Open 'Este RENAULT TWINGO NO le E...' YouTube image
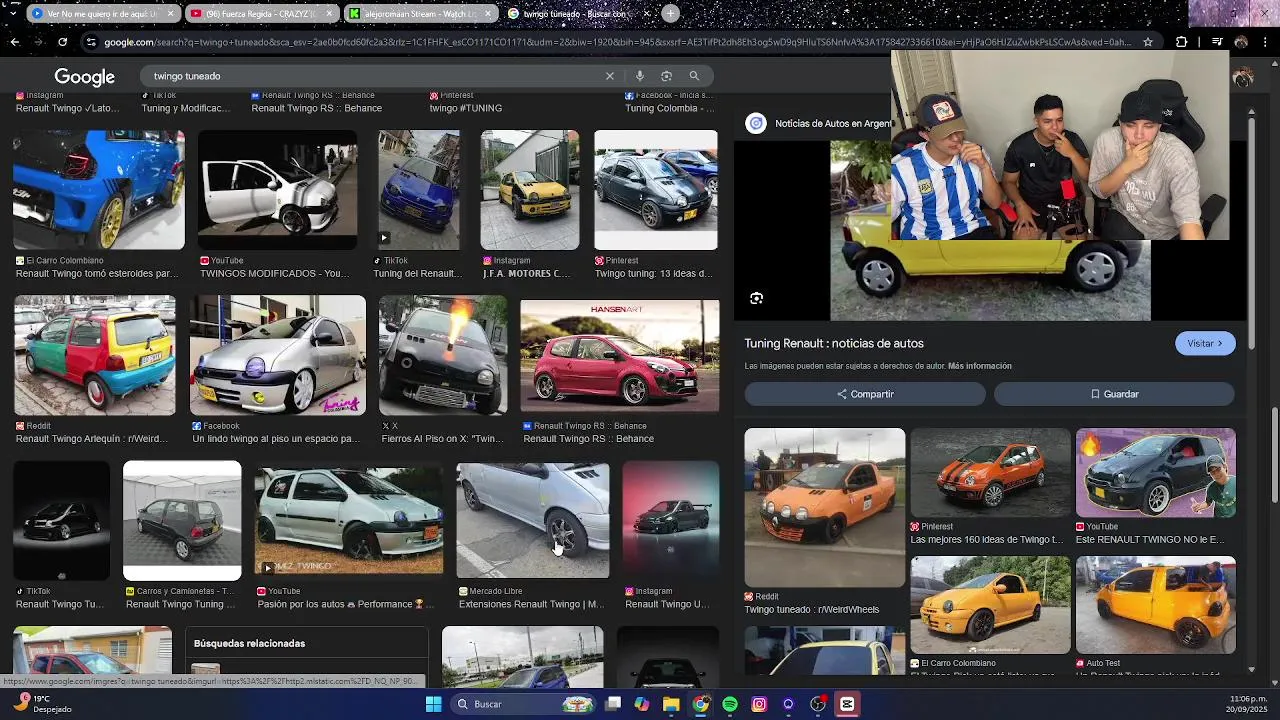1280x720 pixels. (1155, 473)
